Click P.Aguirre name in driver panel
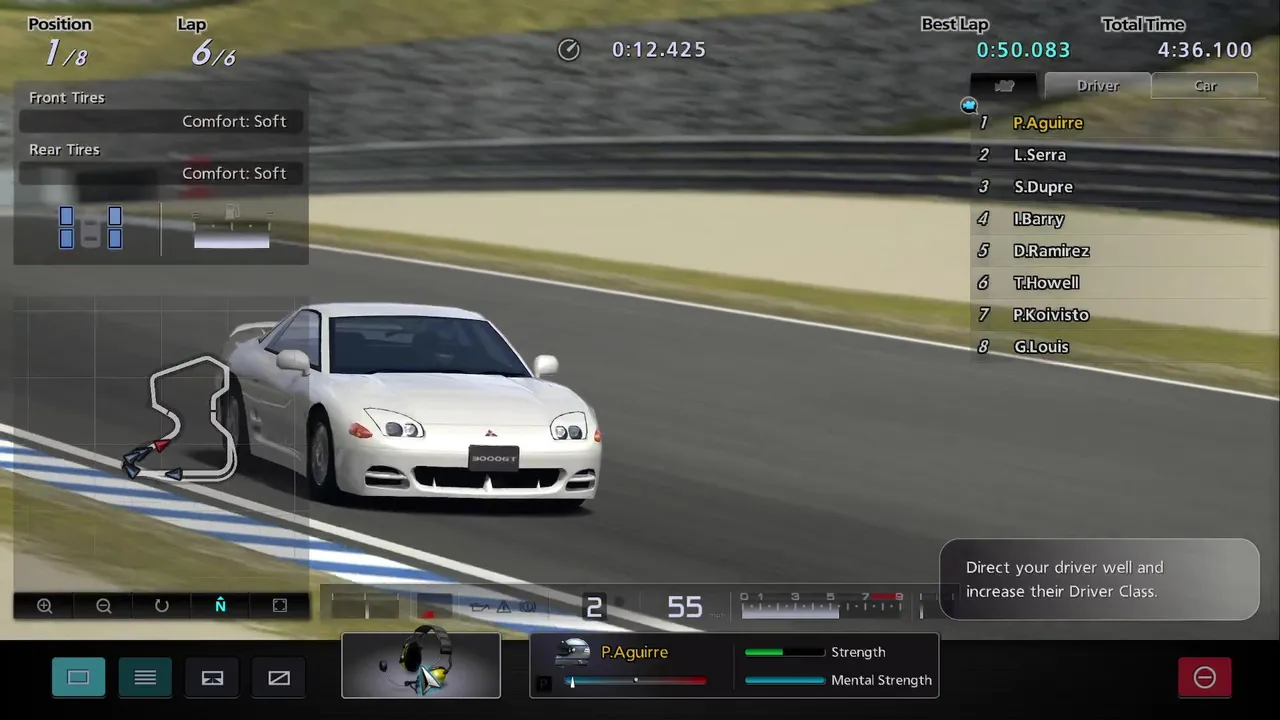 click(x=634, y=652)
